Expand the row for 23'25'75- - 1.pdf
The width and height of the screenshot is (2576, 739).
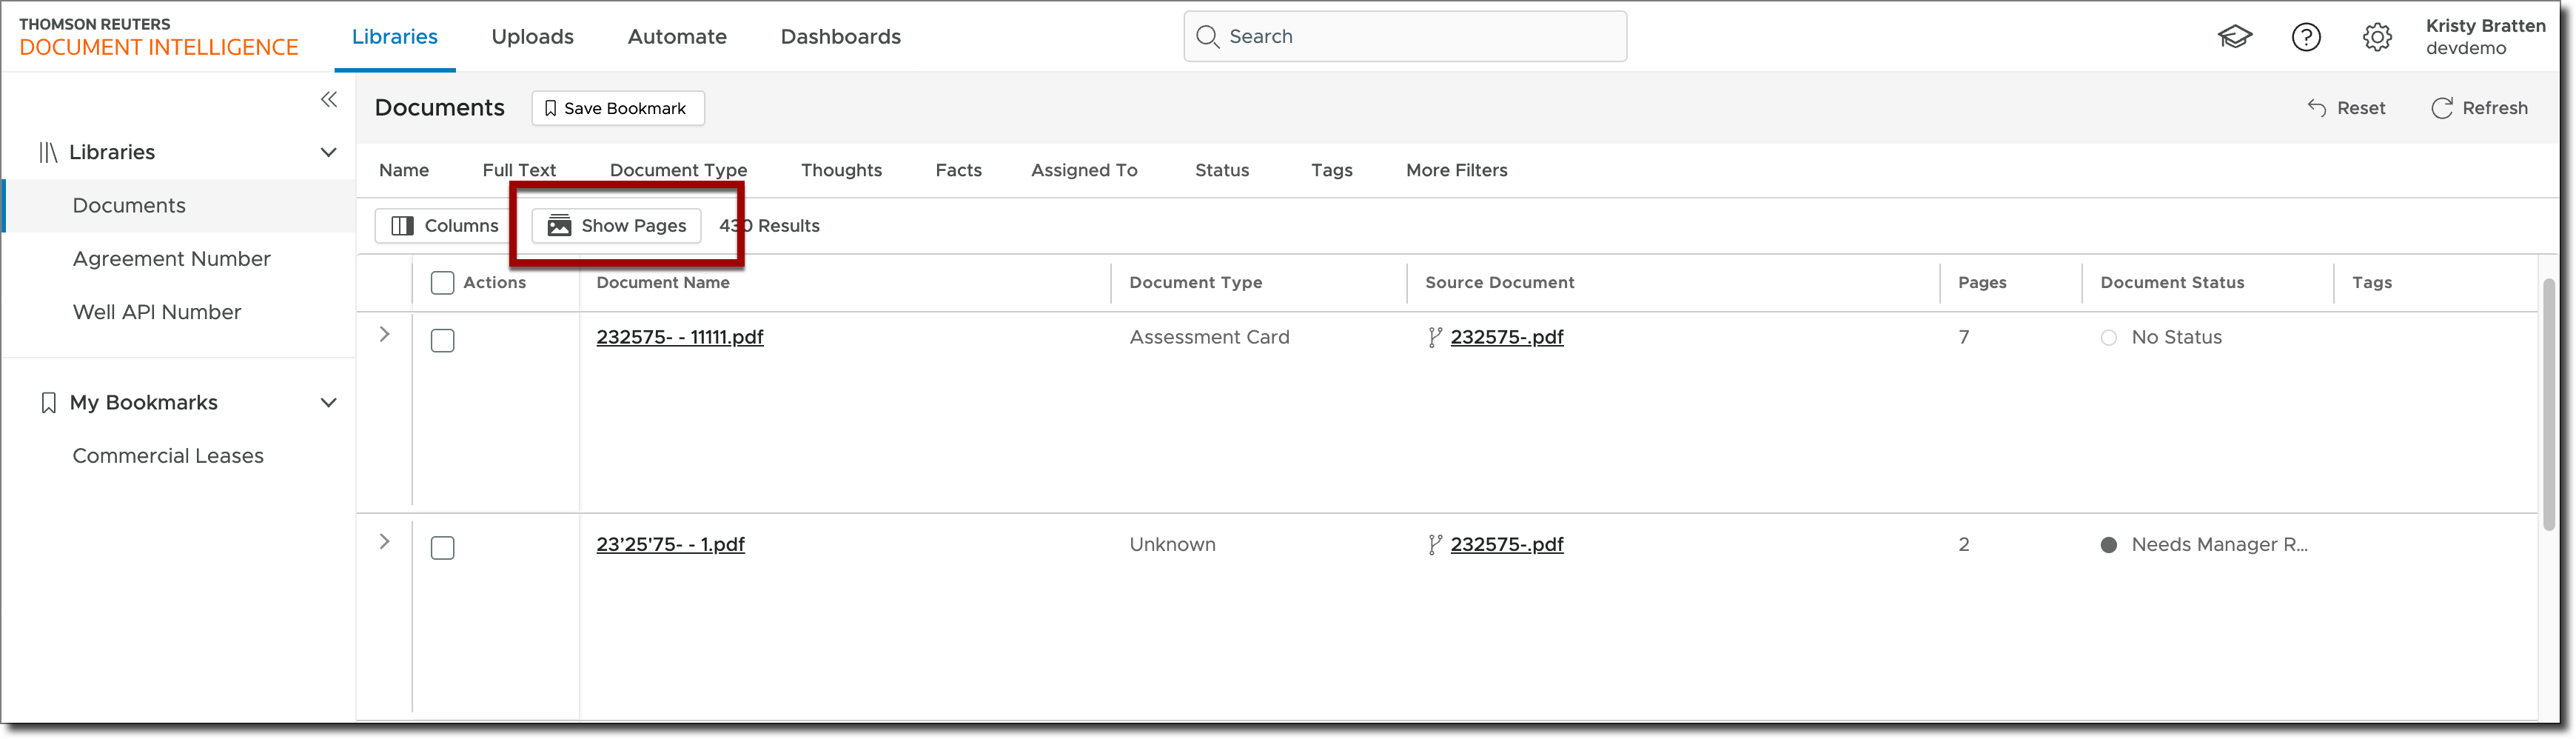(384, 541)
